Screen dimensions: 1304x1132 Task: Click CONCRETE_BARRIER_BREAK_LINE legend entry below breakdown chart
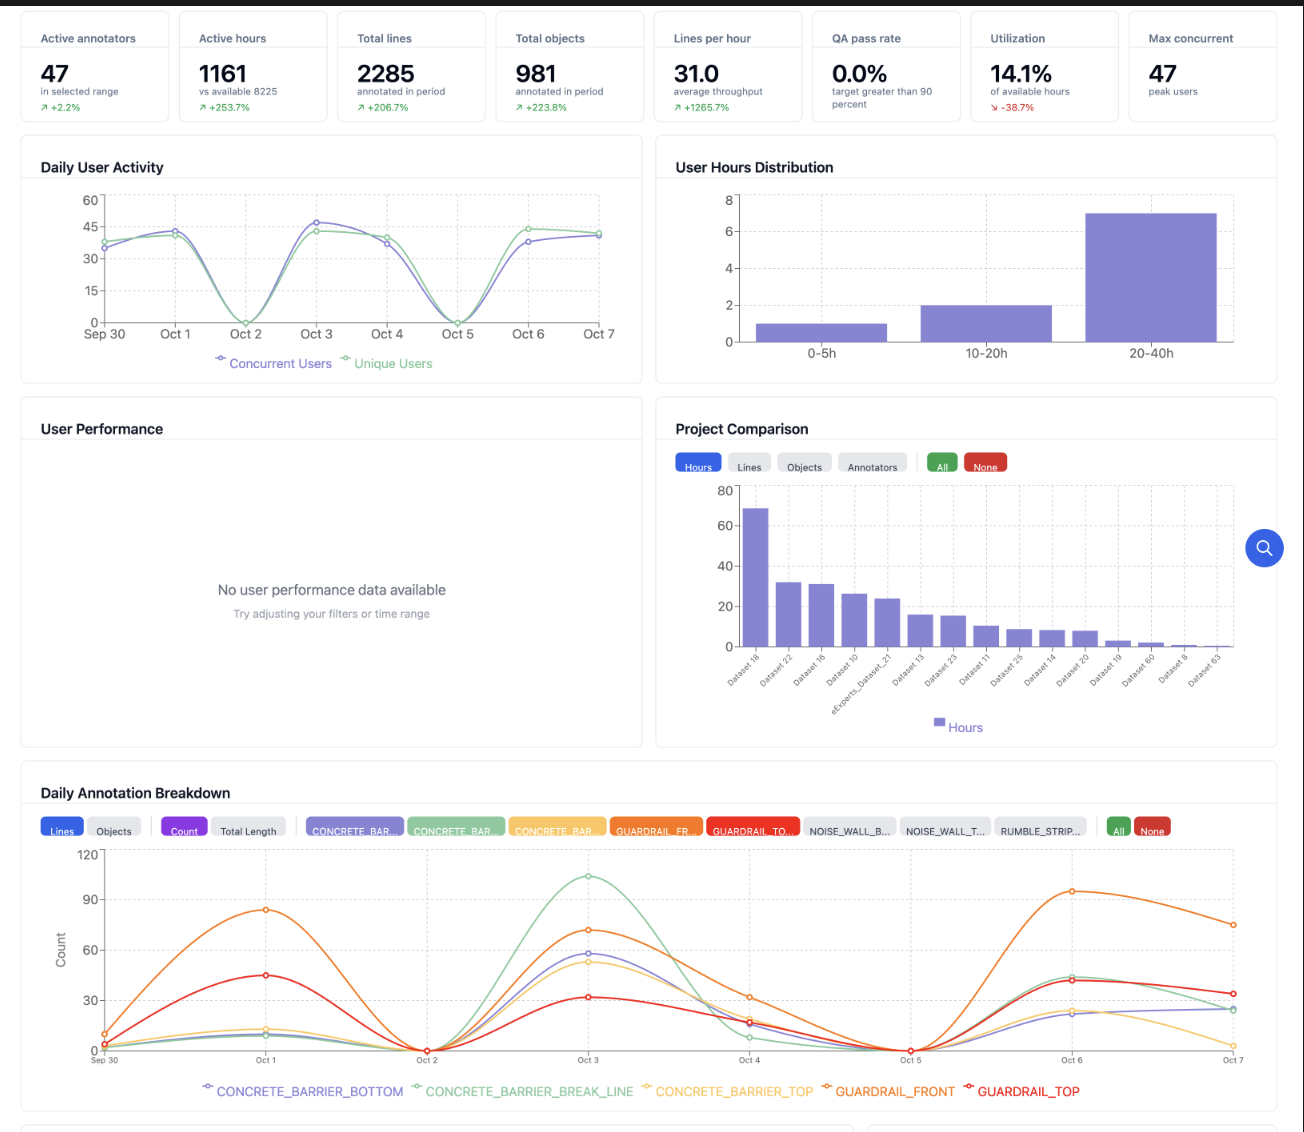coord(522,1091)
